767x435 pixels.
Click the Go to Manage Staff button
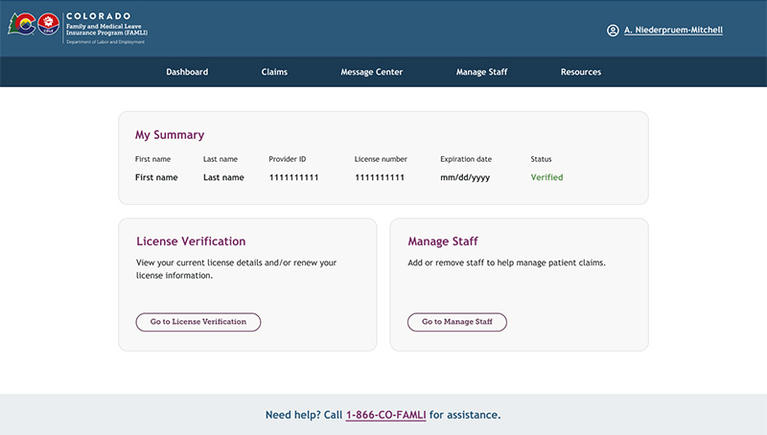click(x=457, y=322)
